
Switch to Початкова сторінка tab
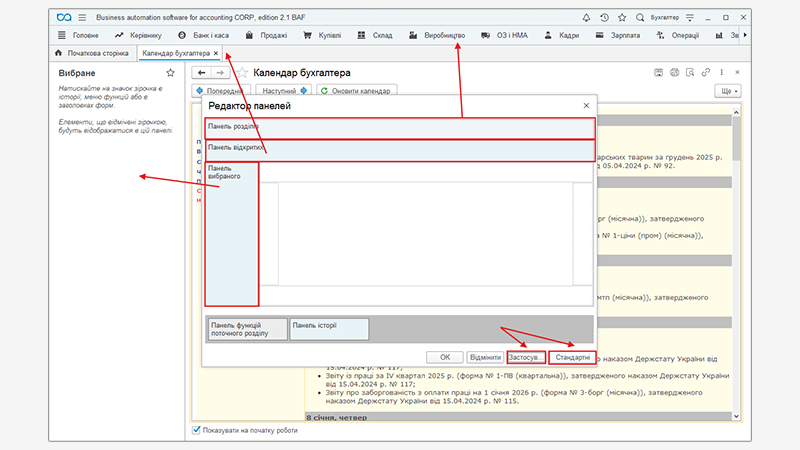[x=92, y=53]
